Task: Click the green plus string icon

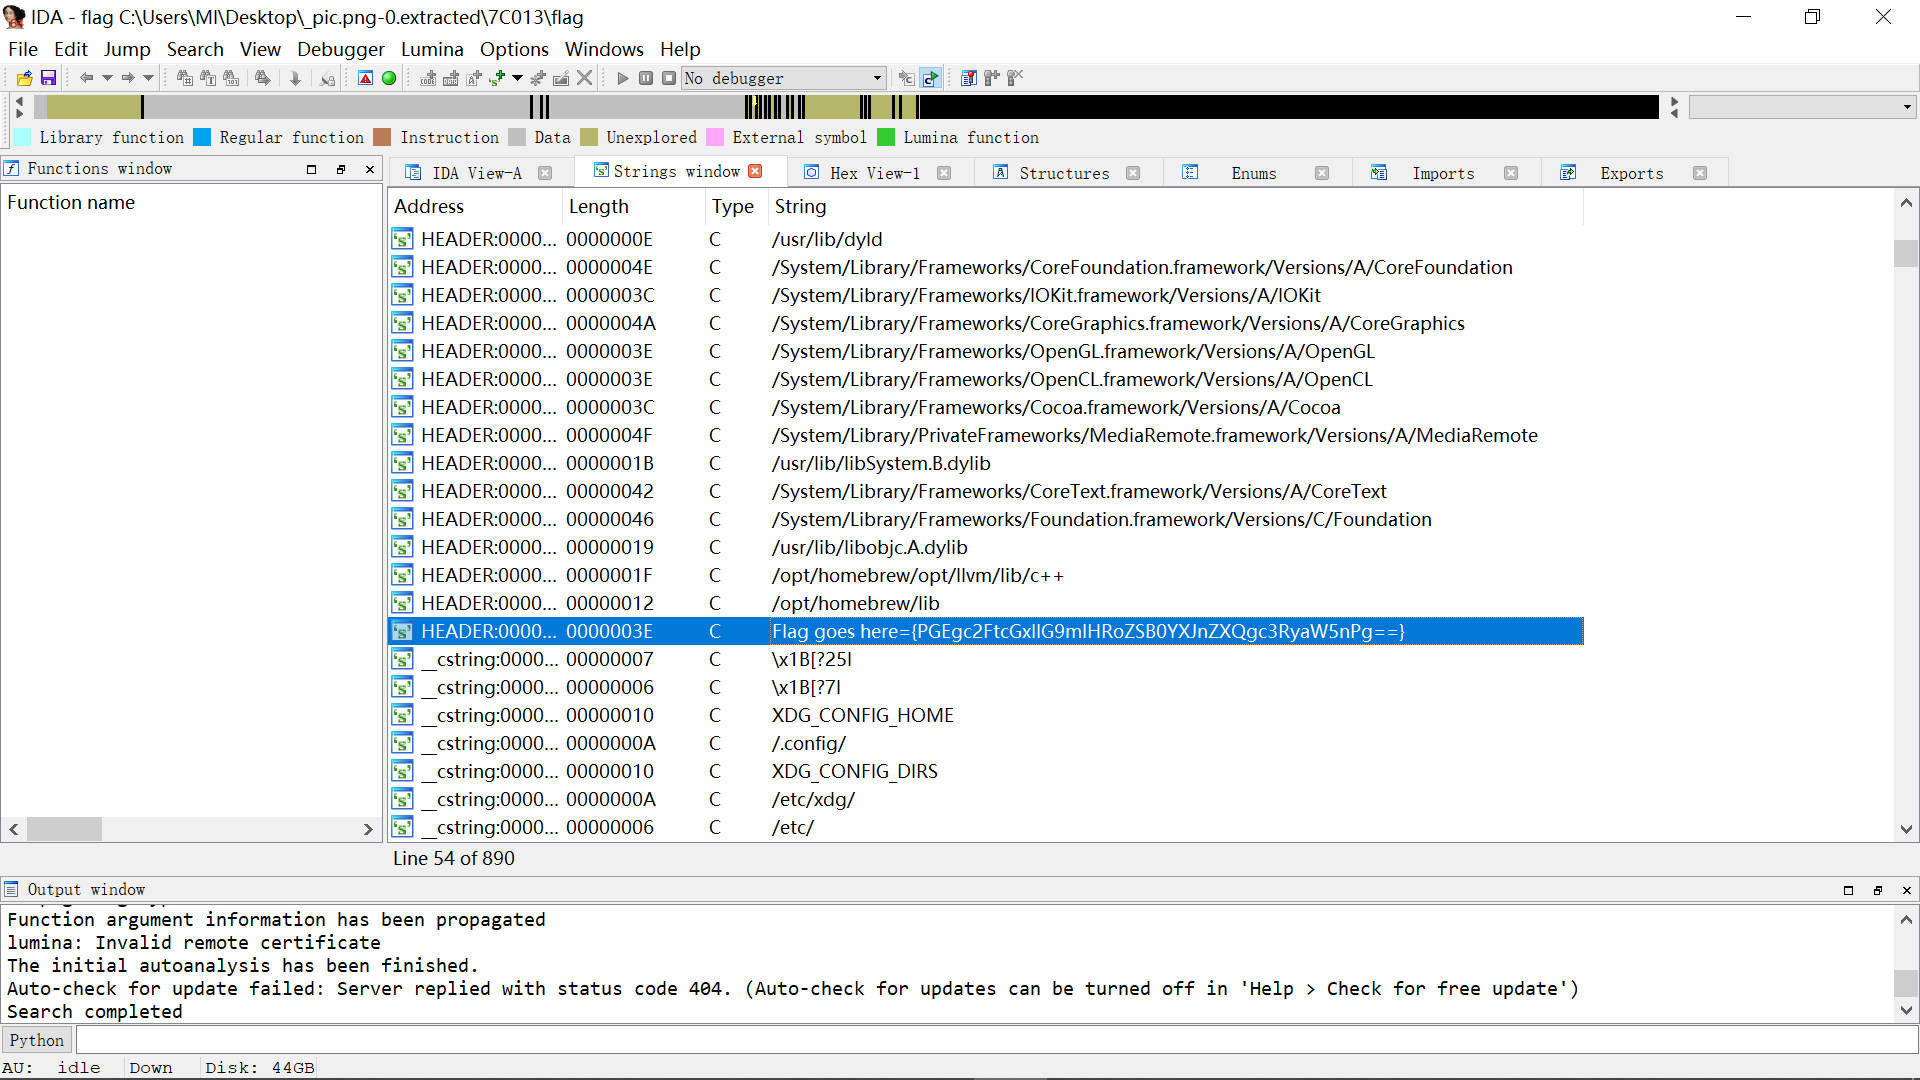Action: click(497, 78)
